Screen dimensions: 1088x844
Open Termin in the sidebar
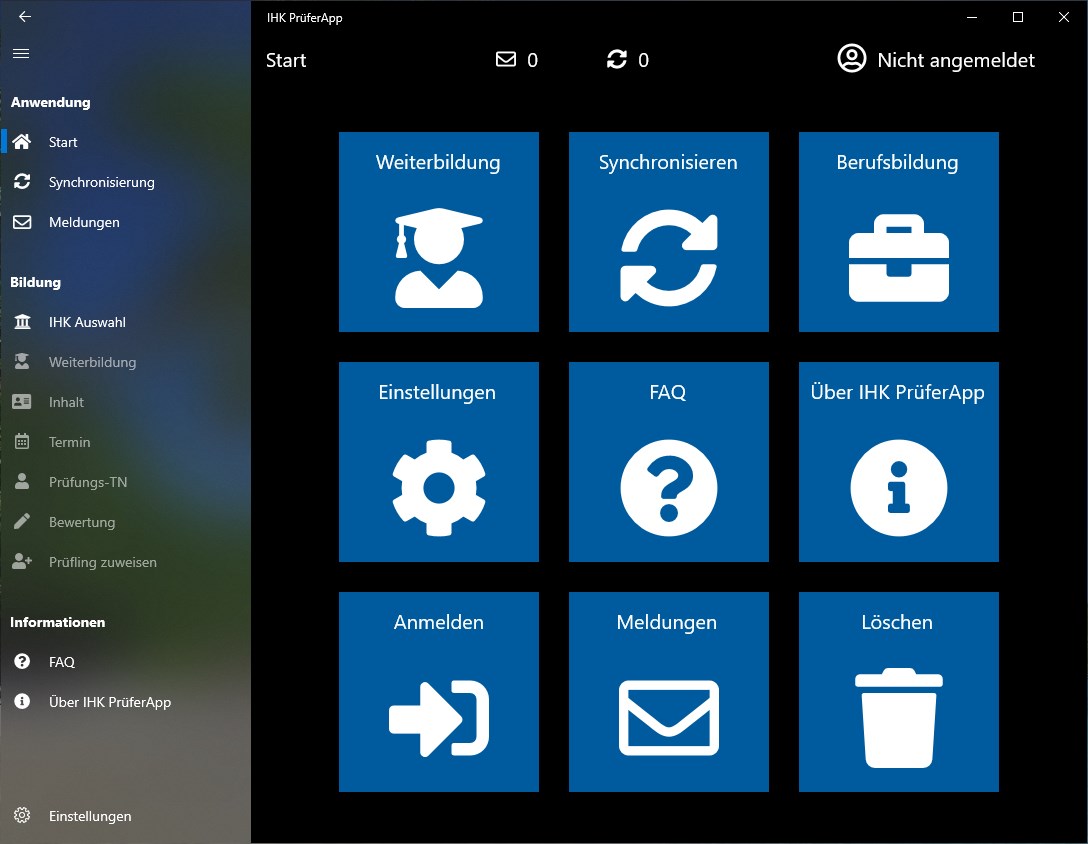pos(69,442)
